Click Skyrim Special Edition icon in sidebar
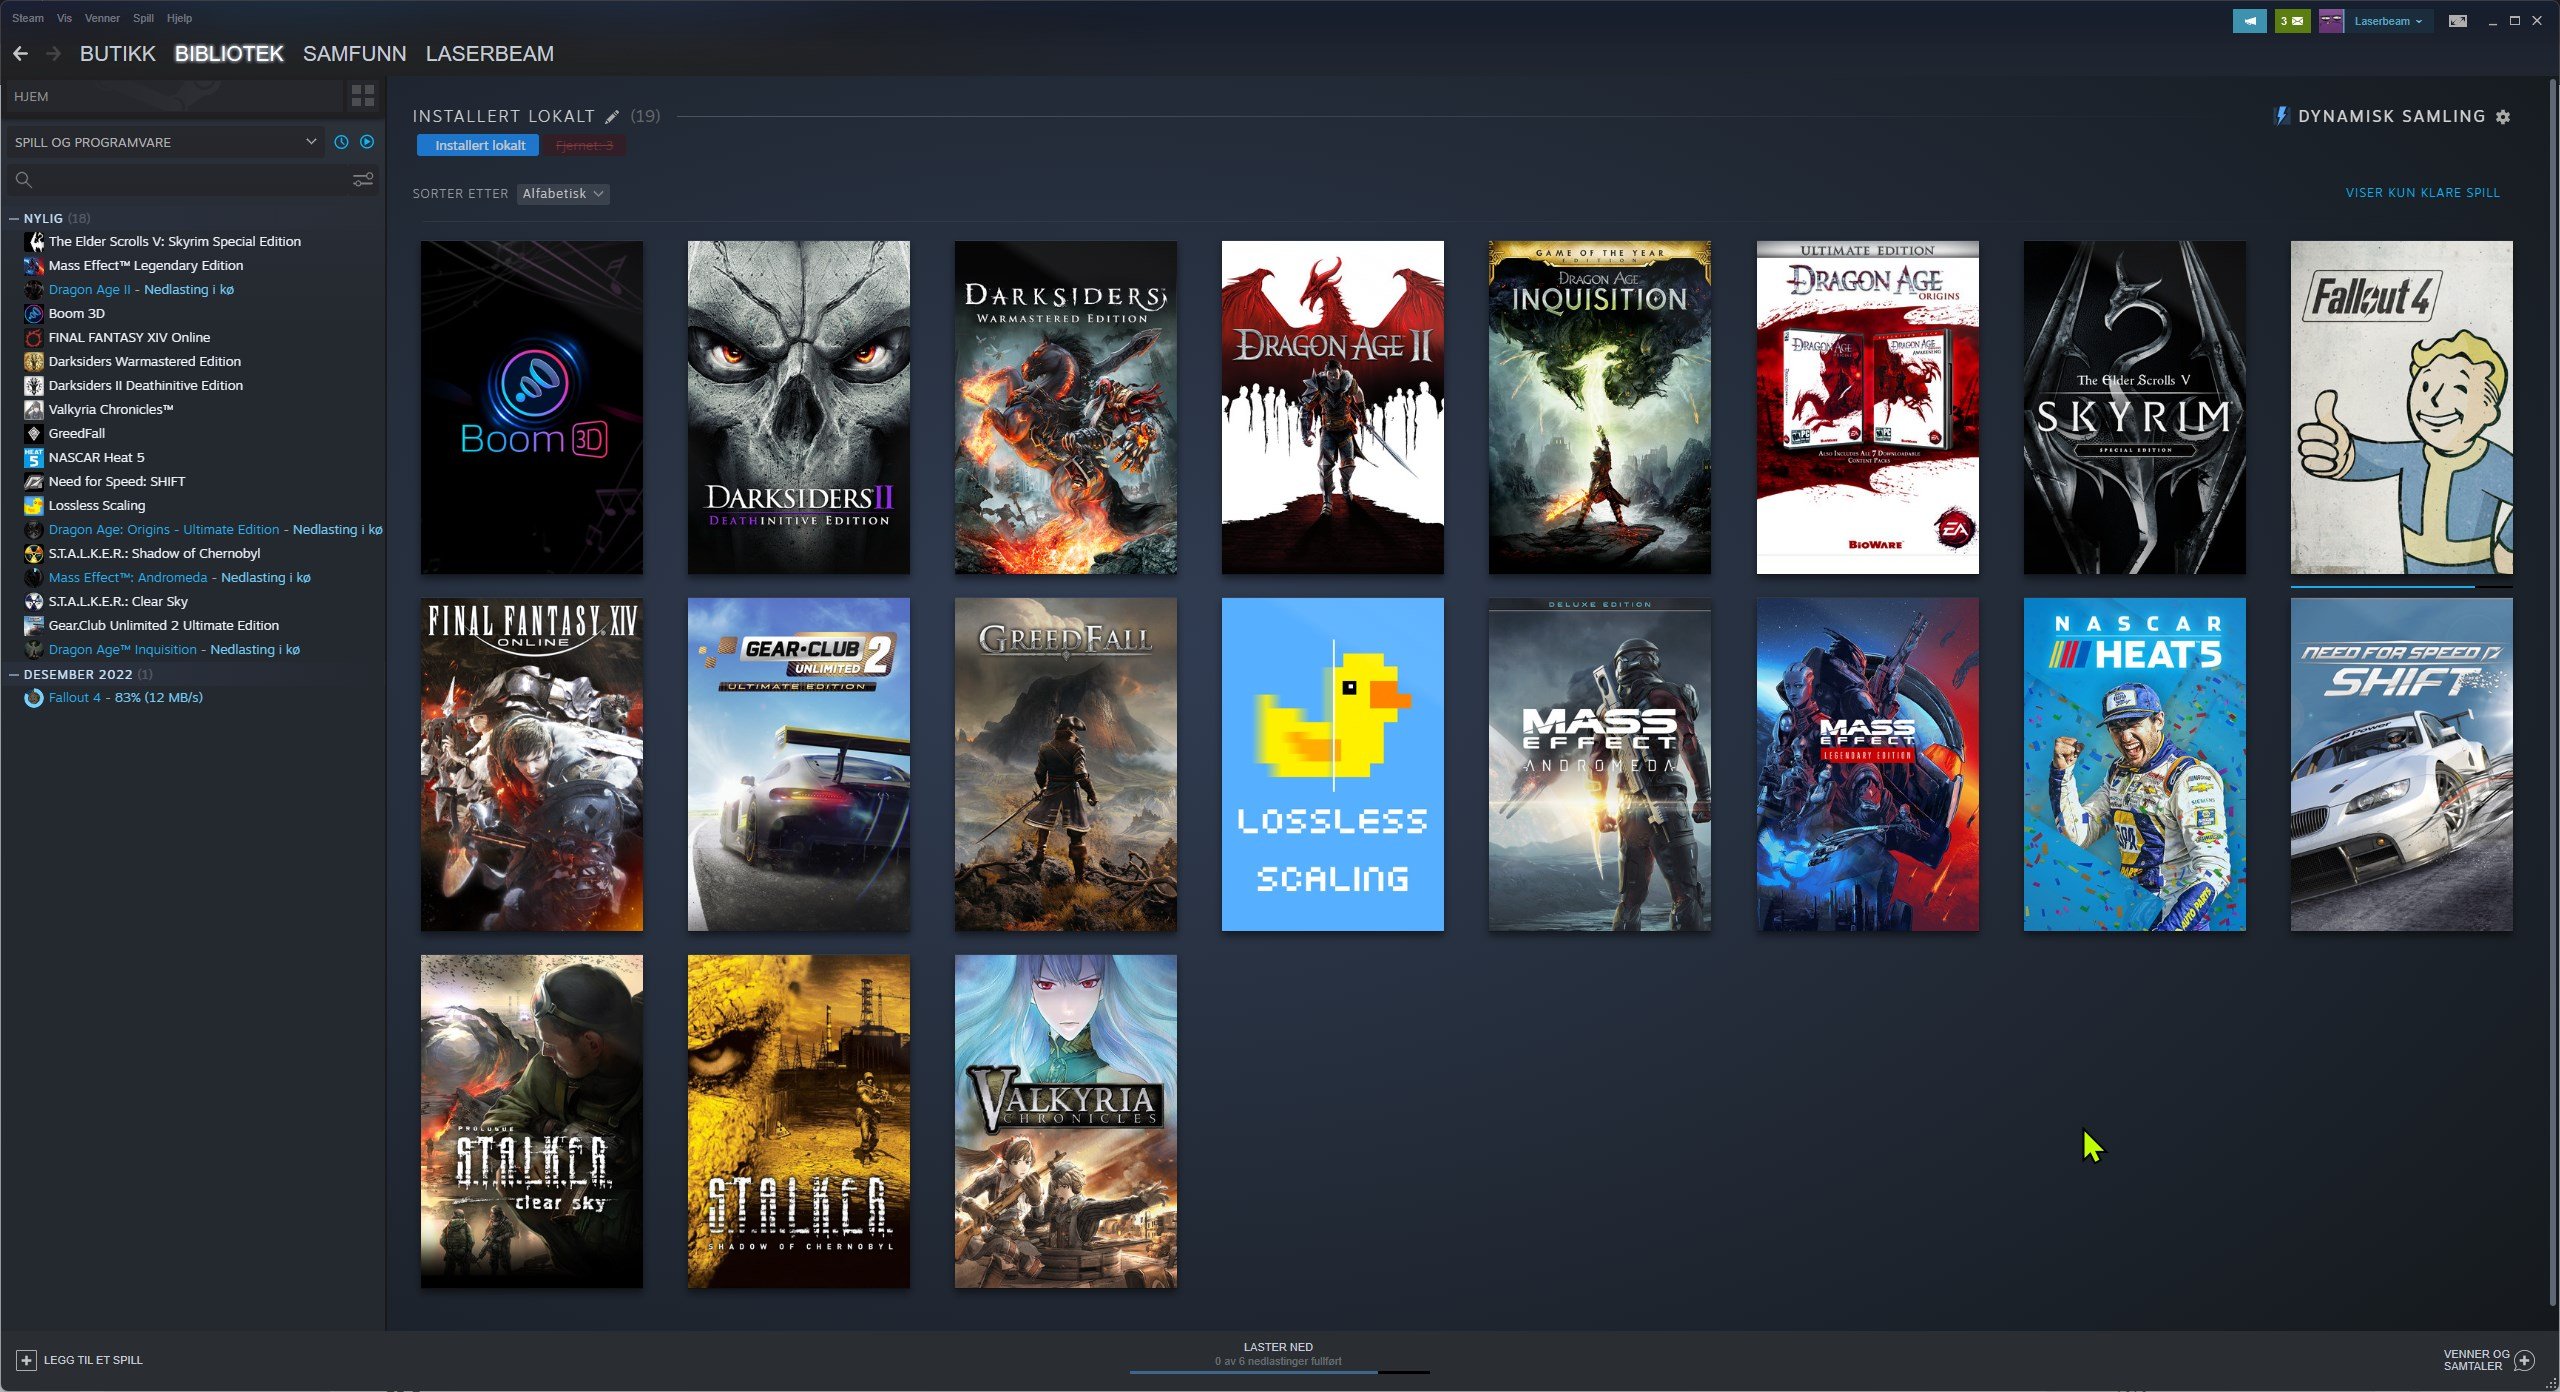Image resolution: width=2560 pixels, height=1392 pixels. click(x=34, y=241)
